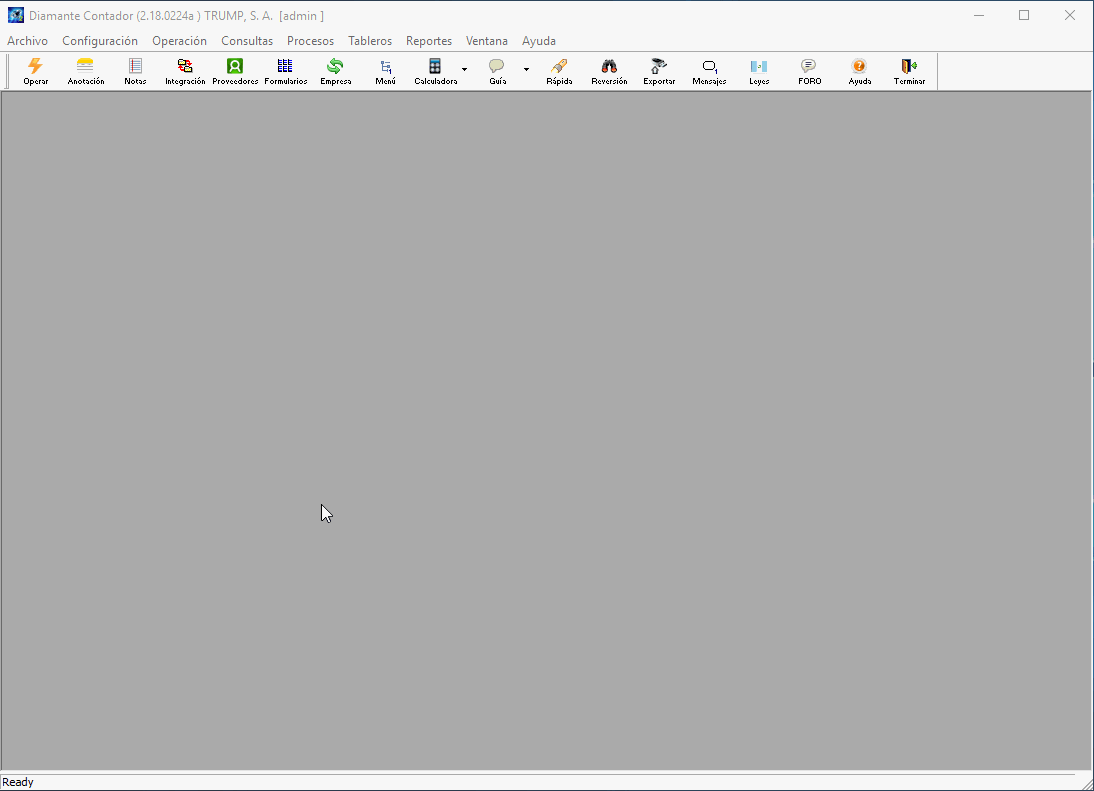
Task: Click the Operar lightning bolt icon
Action: pos(36,71)
